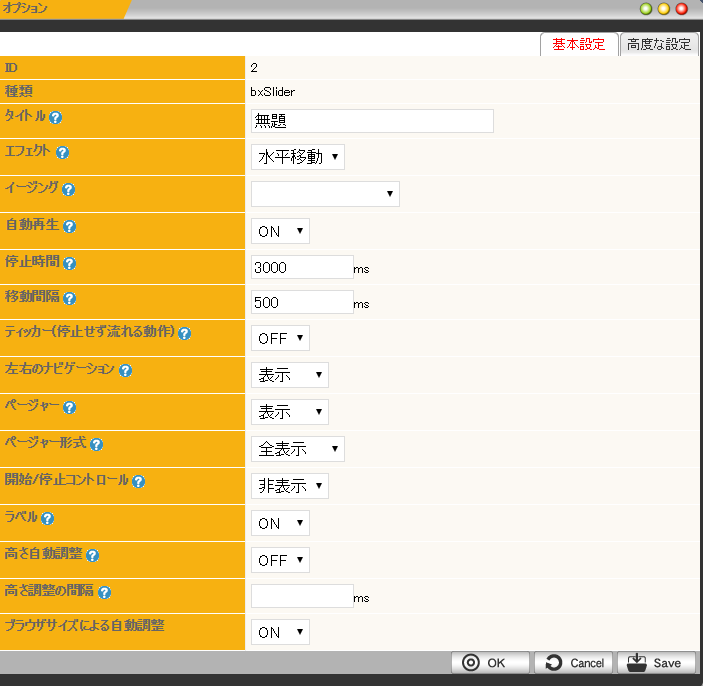The width and height of the screenshot is (703, 686).
Task: Open help icon for 開始/停止コントロール
Action: 138,482
